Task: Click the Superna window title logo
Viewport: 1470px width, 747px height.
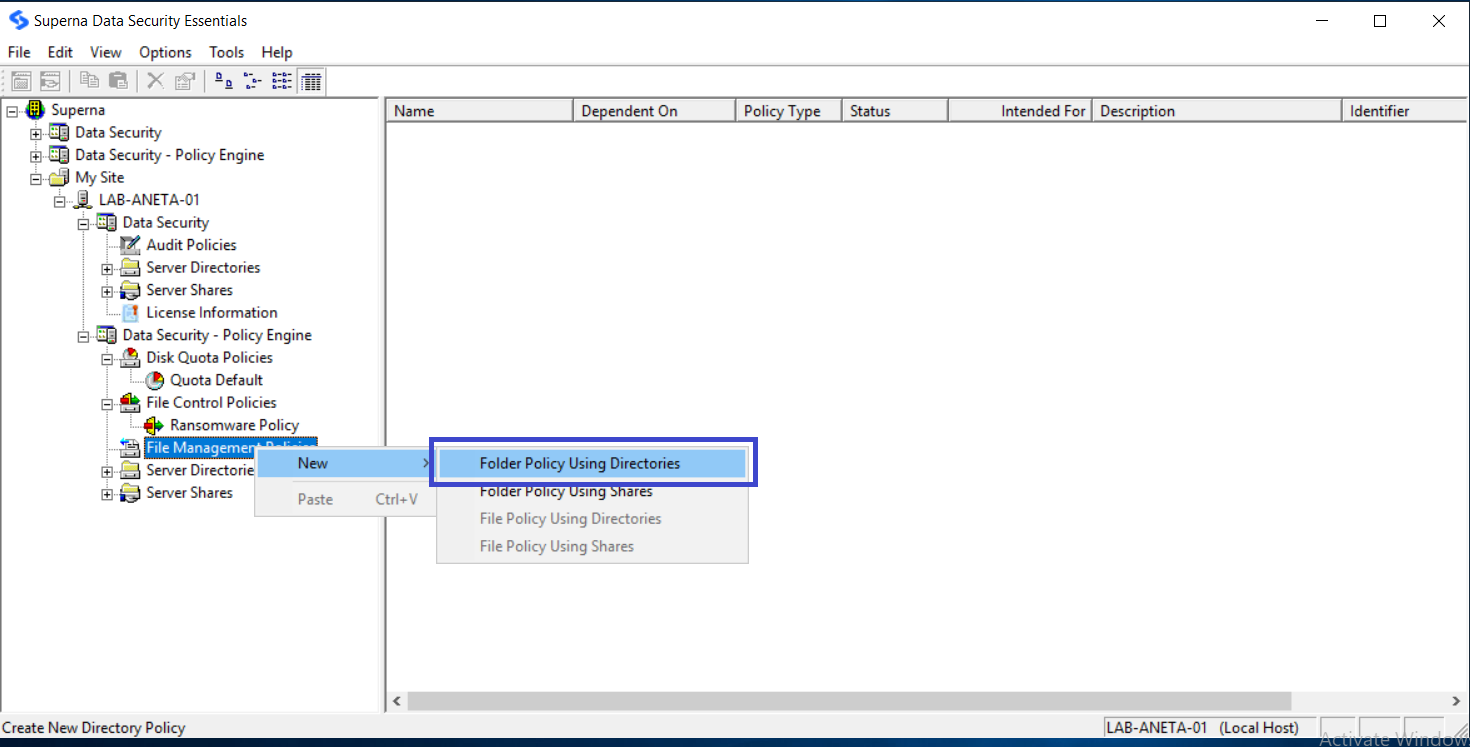Action: coord(17,20)
